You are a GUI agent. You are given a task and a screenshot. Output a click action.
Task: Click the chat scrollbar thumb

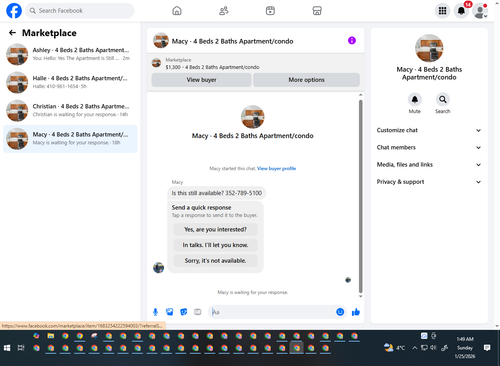[360, 196]
